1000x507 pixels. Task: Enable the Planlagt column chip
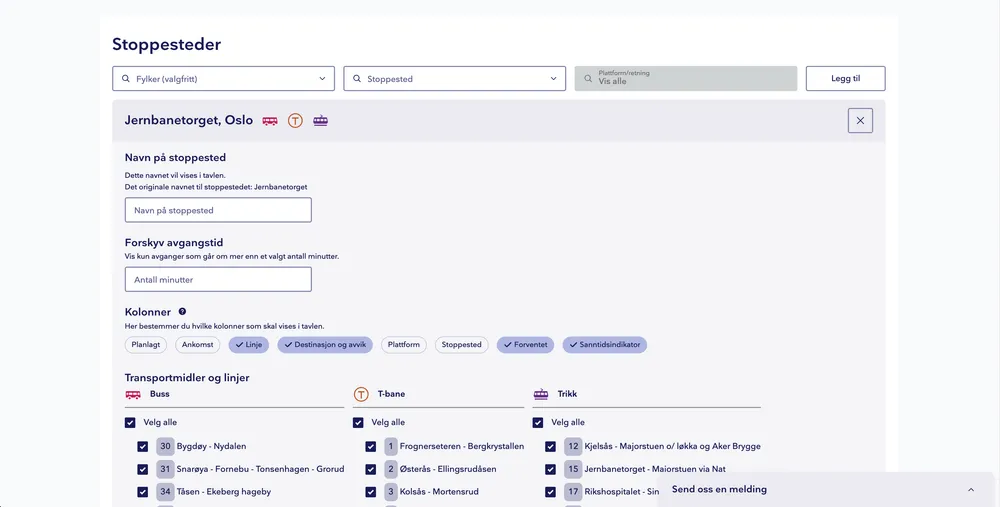pyautogui.click(x=147, y=345)
